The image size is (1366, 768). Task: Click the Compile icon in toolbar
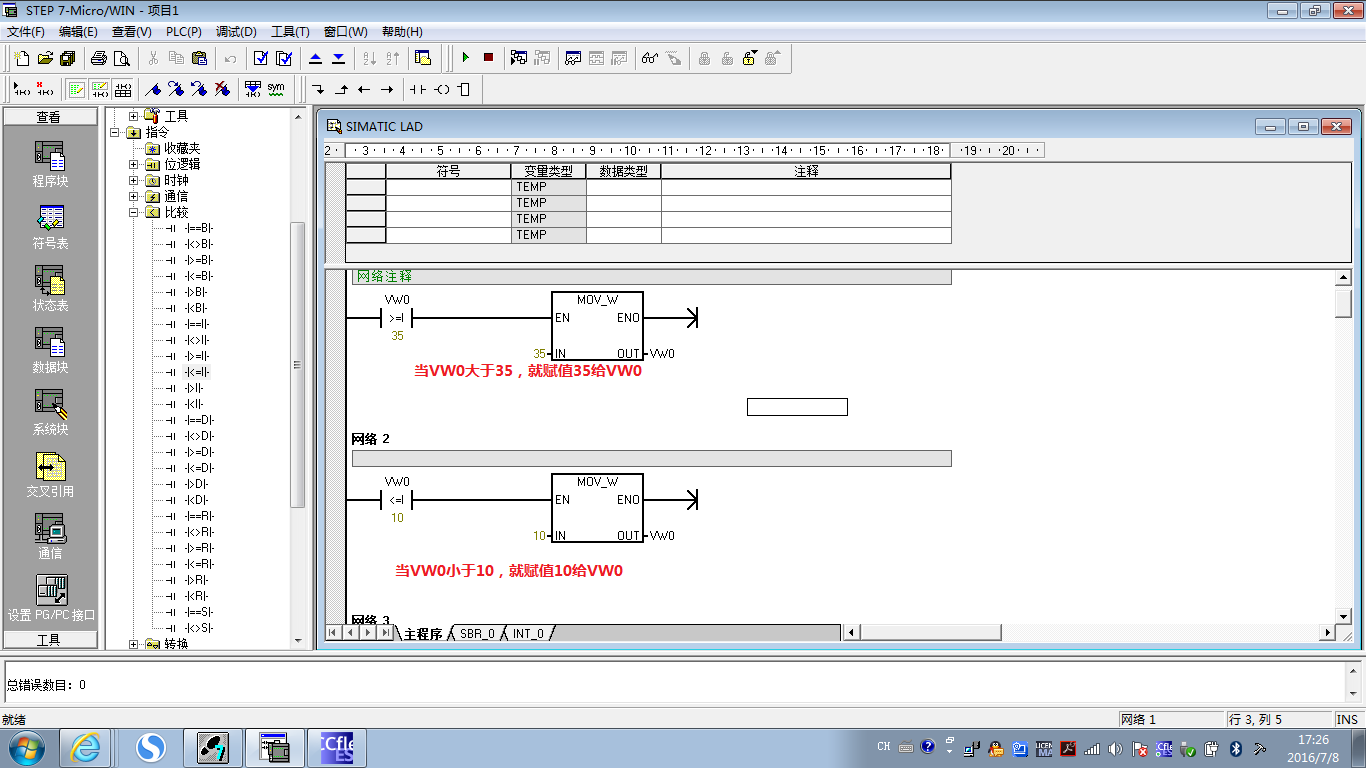(260, 58)
